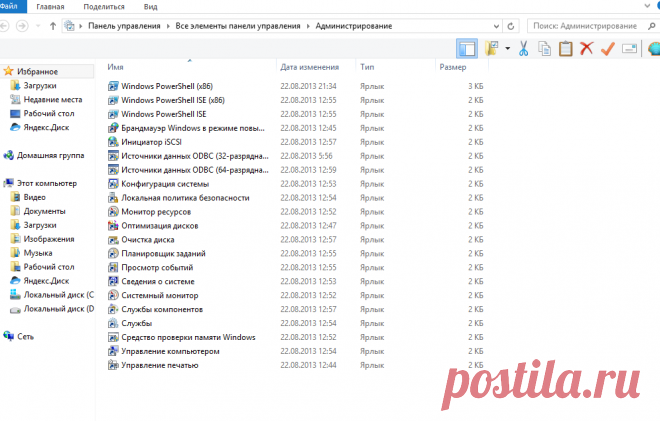Click the Просмотр событий icon
This screenshot has width=660, height=421.
pyautogui.click(x=113, y=267)
